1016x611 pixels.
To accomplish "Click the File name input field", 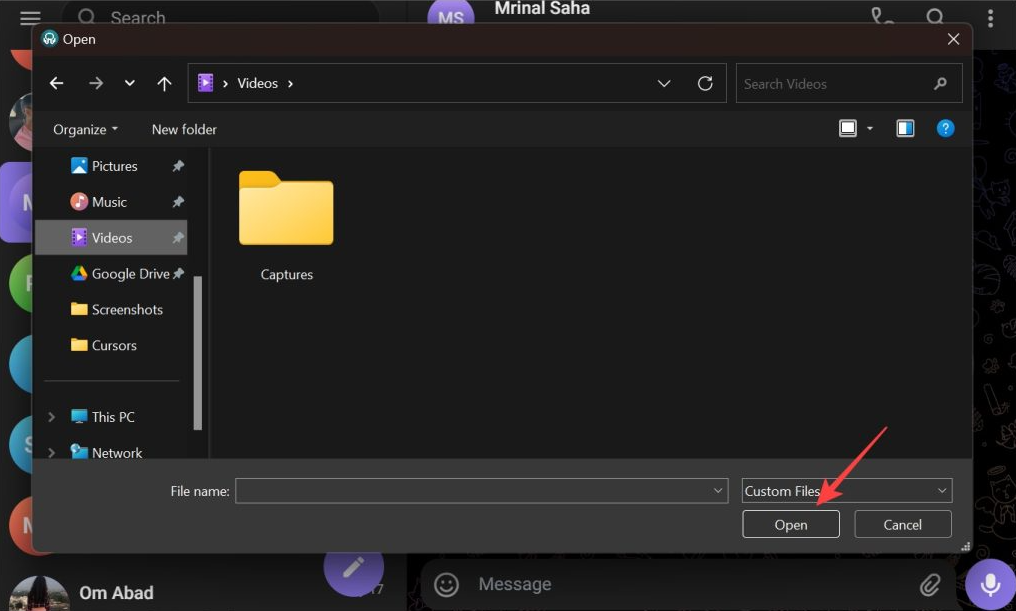I will pyautogui.click(x=481, y=491).
